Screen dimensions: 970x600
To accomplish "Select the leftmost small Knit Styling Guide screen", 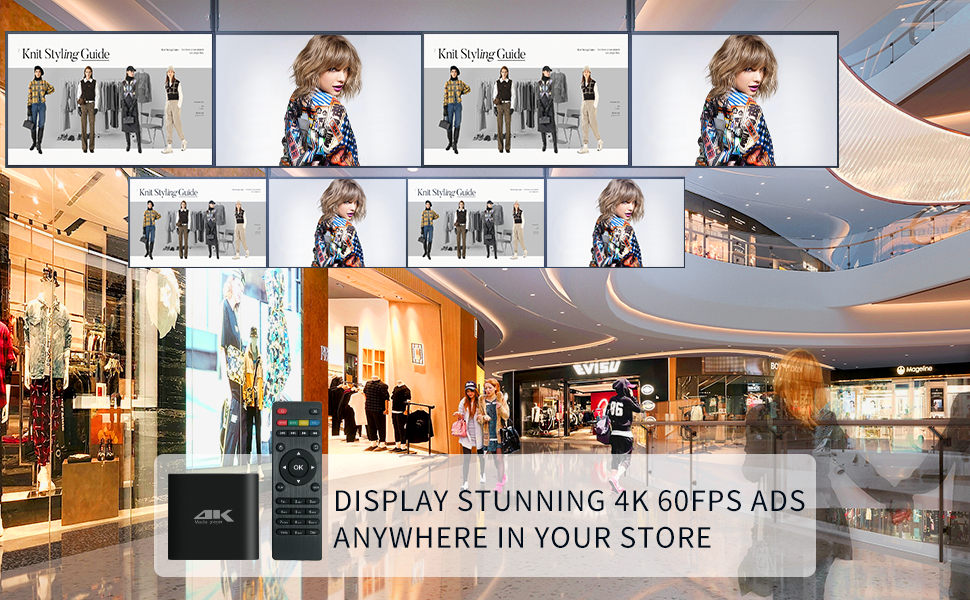I will (x=198, y=222).
